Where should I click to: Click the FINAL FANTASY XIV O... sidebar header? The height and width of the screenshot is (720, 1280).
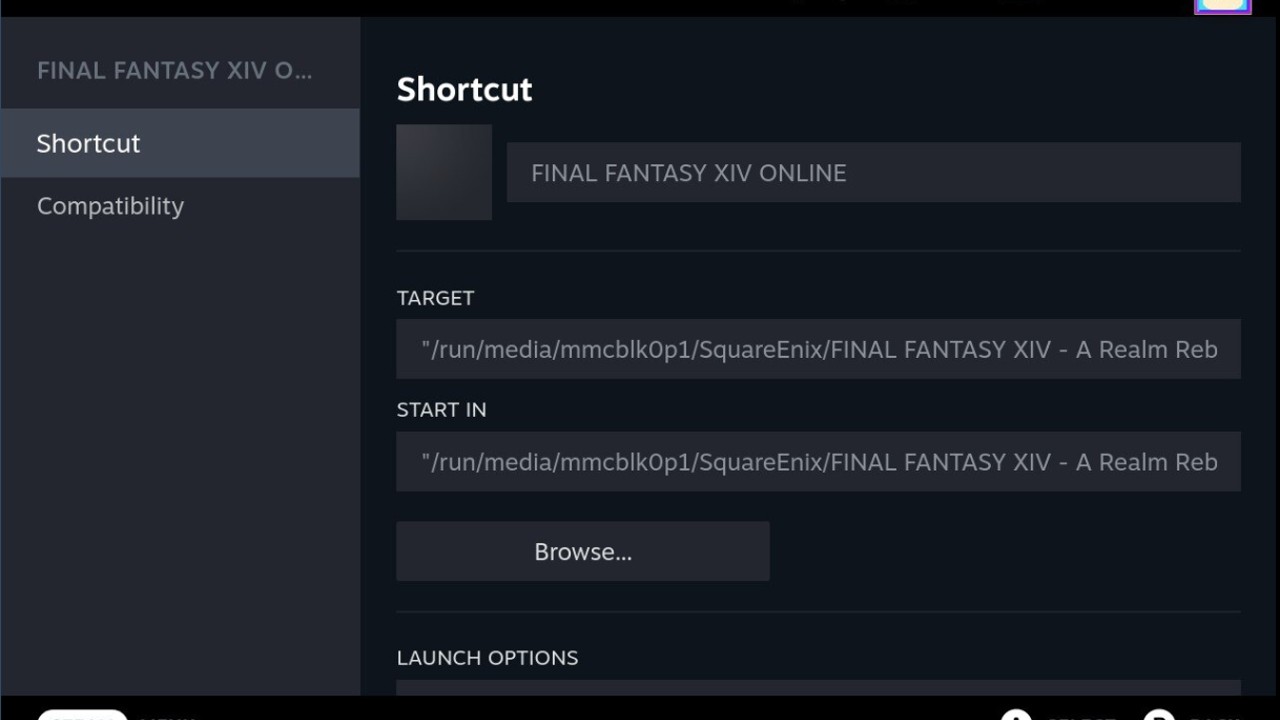(x=176, y=70)
